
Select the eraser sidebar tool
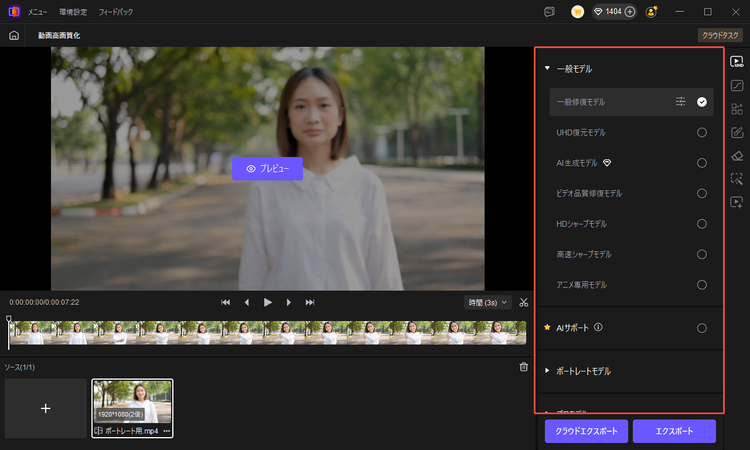point(737,156)
